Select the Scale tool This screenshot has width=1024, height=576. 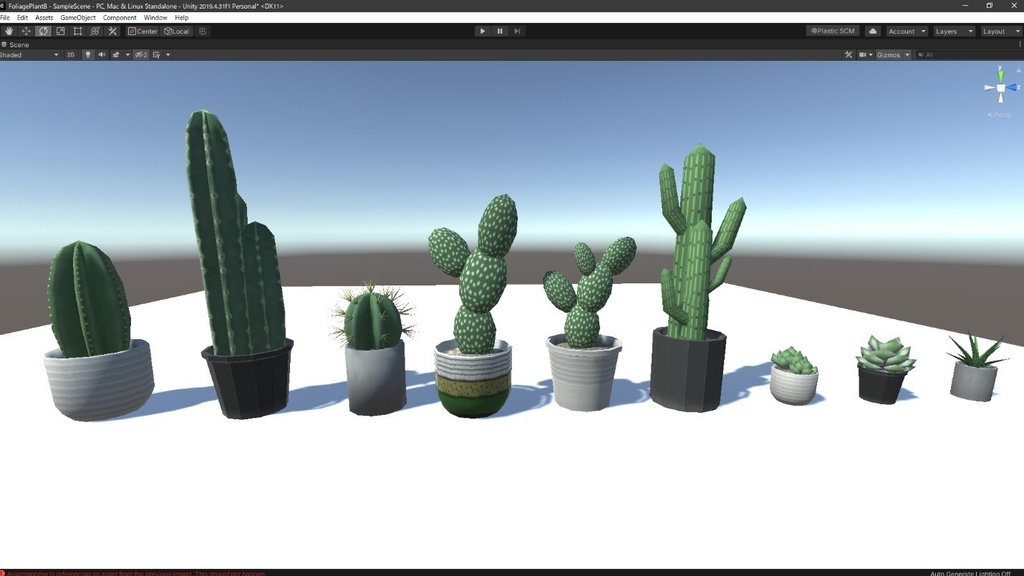61,31
